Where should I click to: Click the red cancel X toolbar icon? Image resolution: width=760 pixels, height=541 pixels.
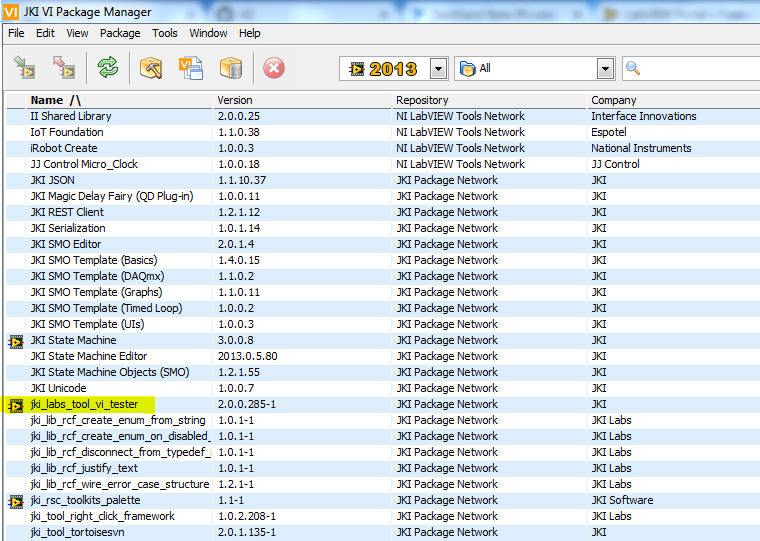274,68
